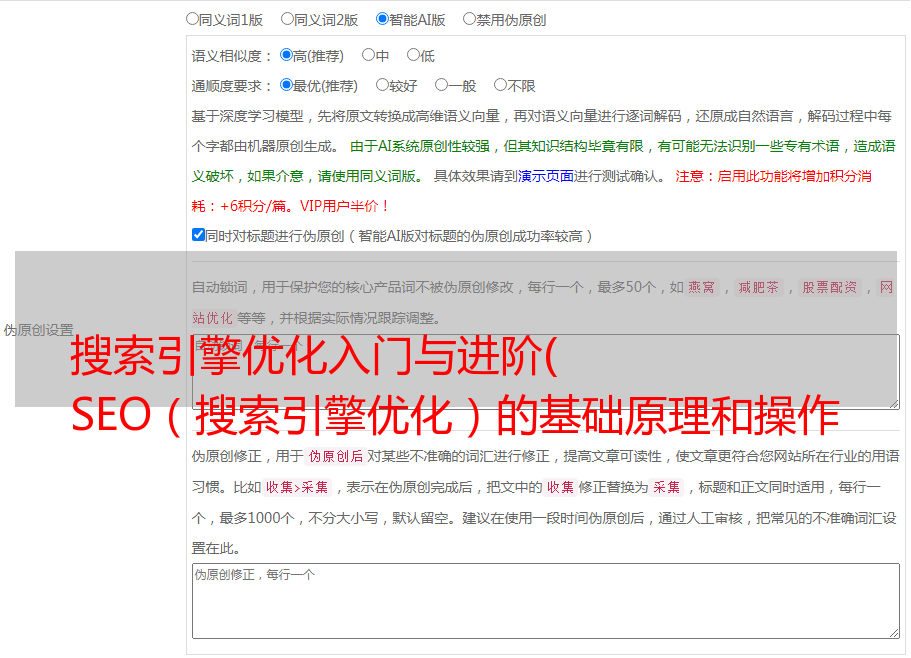
Task: Select the 同义词2版 radio option
Action: (287, 19)
